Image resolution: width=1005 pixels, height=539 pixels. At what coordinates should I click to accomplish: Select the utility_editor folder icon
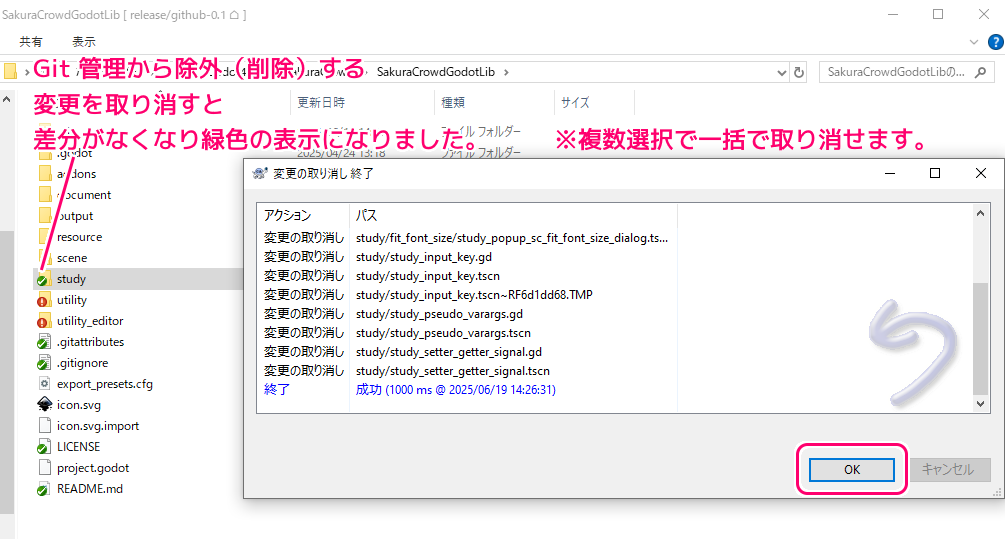point(43,321)
